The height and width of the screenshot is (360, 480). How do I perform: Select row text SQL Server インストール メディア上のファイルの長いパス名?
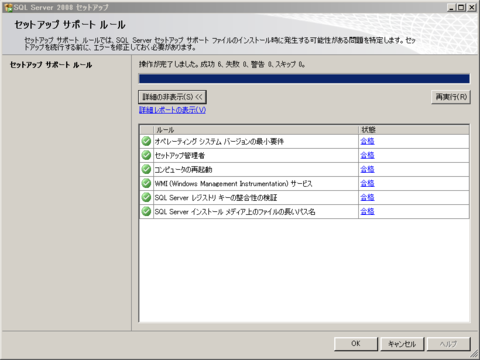tap(235, 211)
